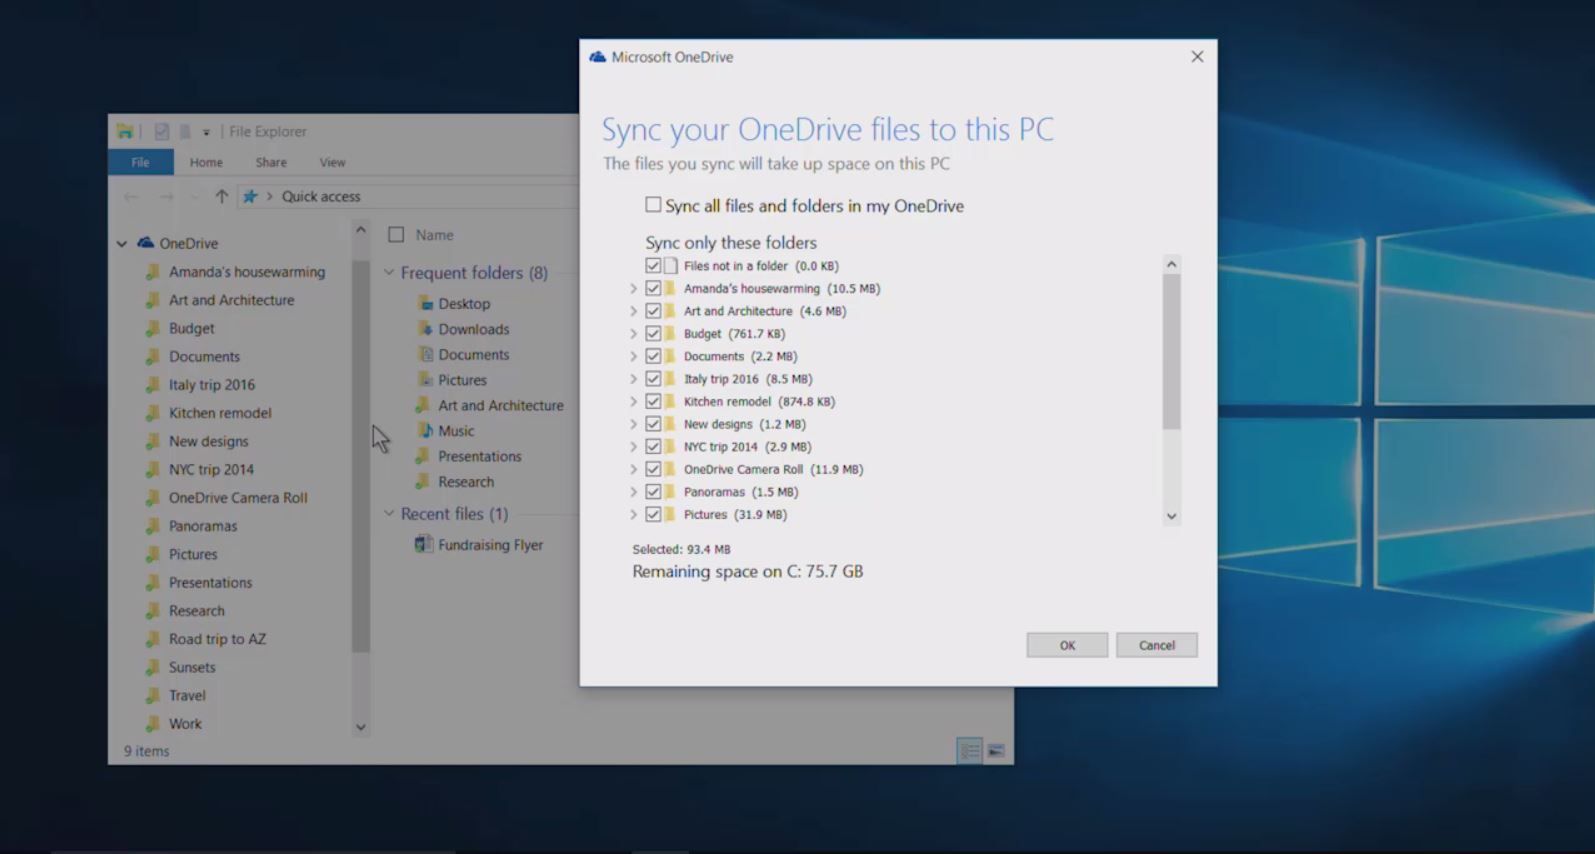Viewport: 1595px width, 854px height.
Task: Click the Name column header
Action: (x=435, y=235)
